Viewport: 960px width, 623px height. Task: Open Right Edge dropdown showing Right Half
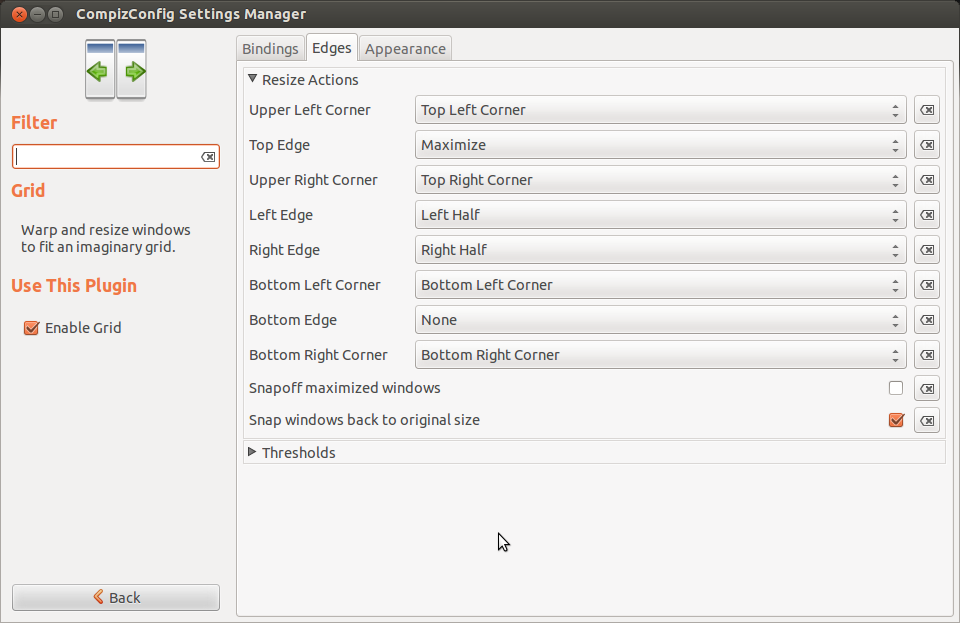tap(661, 250)
